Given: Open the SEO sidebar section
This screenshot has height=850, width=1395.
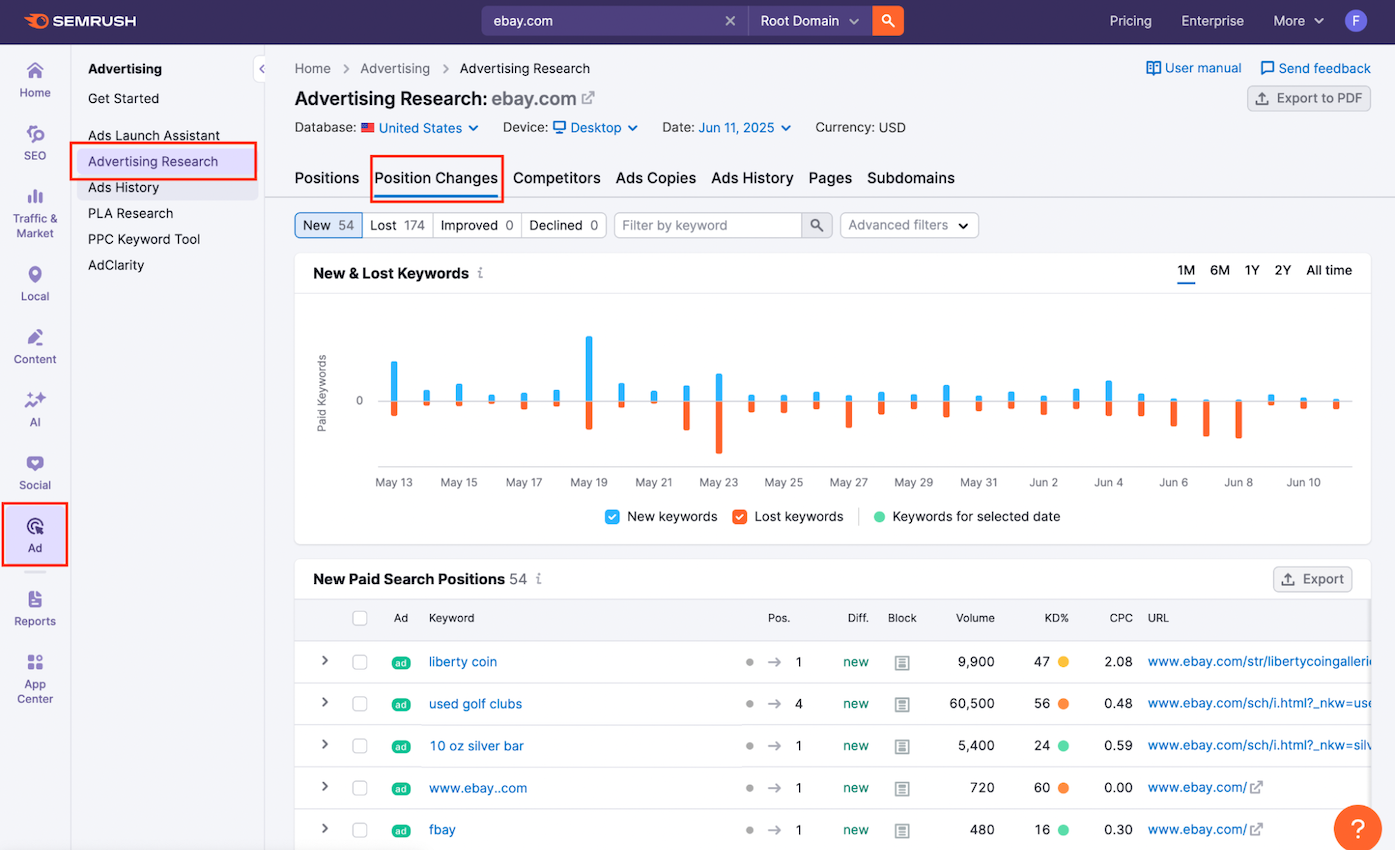Looking at the screenshot, I should pyautogui.click(x=35, y=142).
